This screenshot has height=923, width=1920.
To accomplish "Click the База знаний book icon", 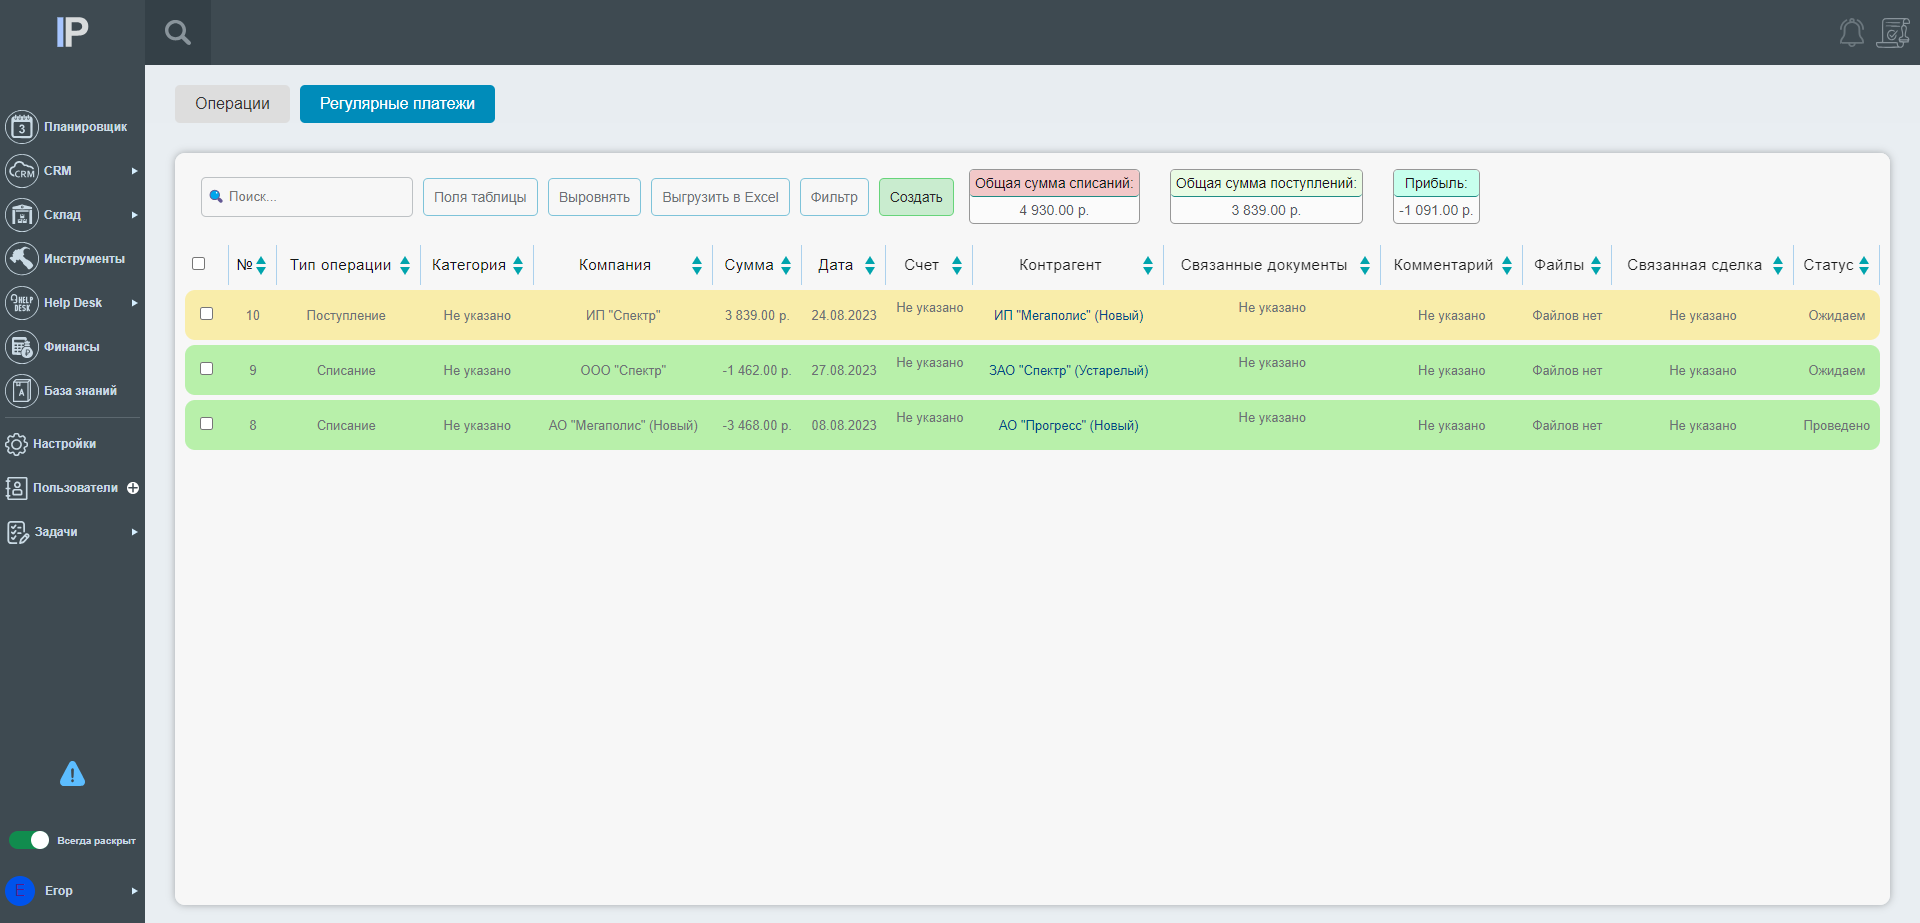I will [22, 391].
